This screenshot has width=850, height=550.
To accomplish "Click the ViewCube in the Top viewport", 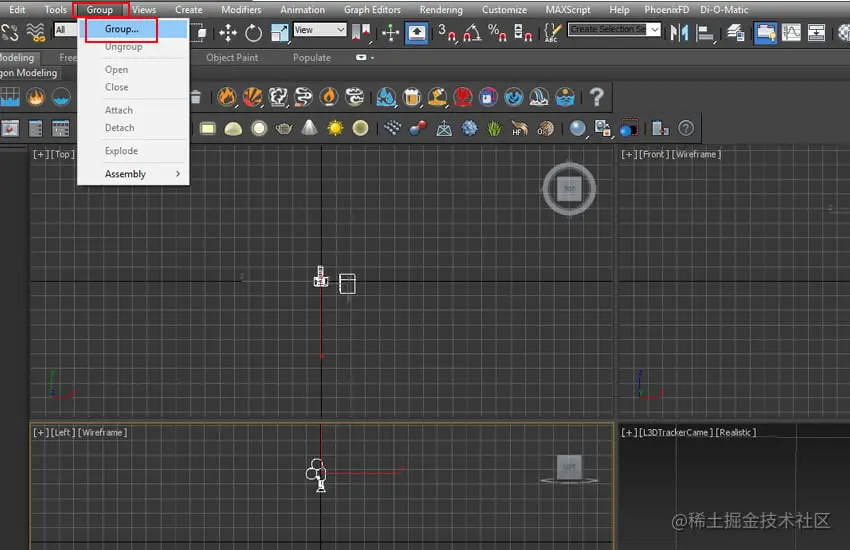I will point(569,189).
